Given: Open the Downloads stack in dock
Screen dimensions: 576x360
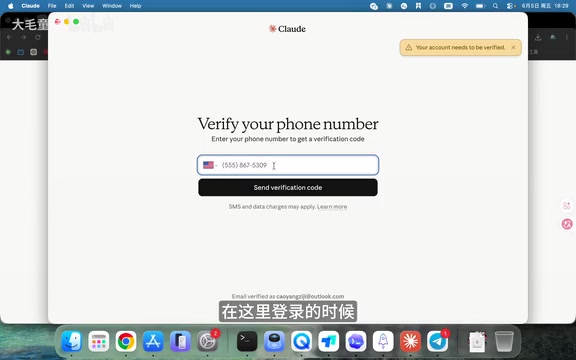Looking at the screenshot, I should (477, 341).
